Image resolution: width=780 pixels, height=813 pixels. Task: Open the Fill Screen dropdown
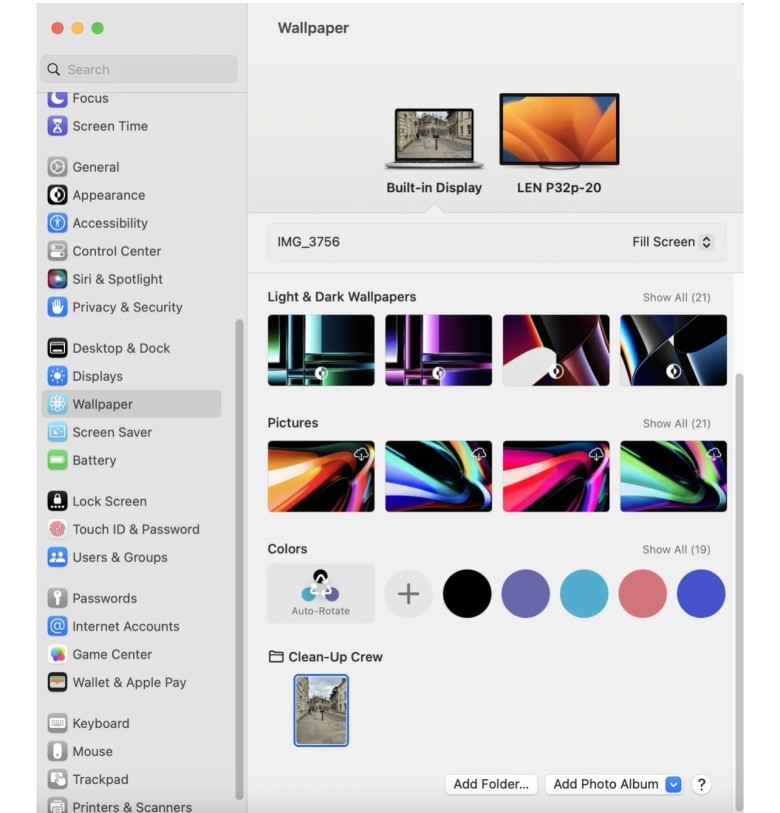pyautogui.click(x=672, y=242)
